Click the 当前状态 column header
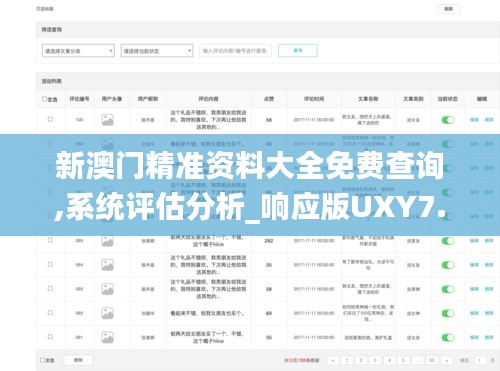 [448, 99]
